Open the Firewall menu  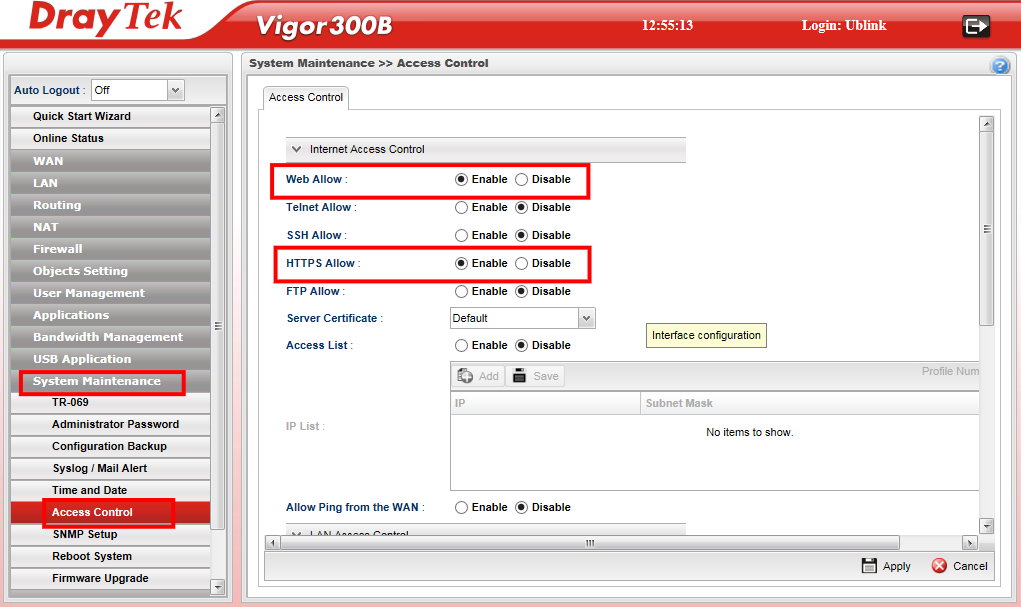[x=58, y=249]
